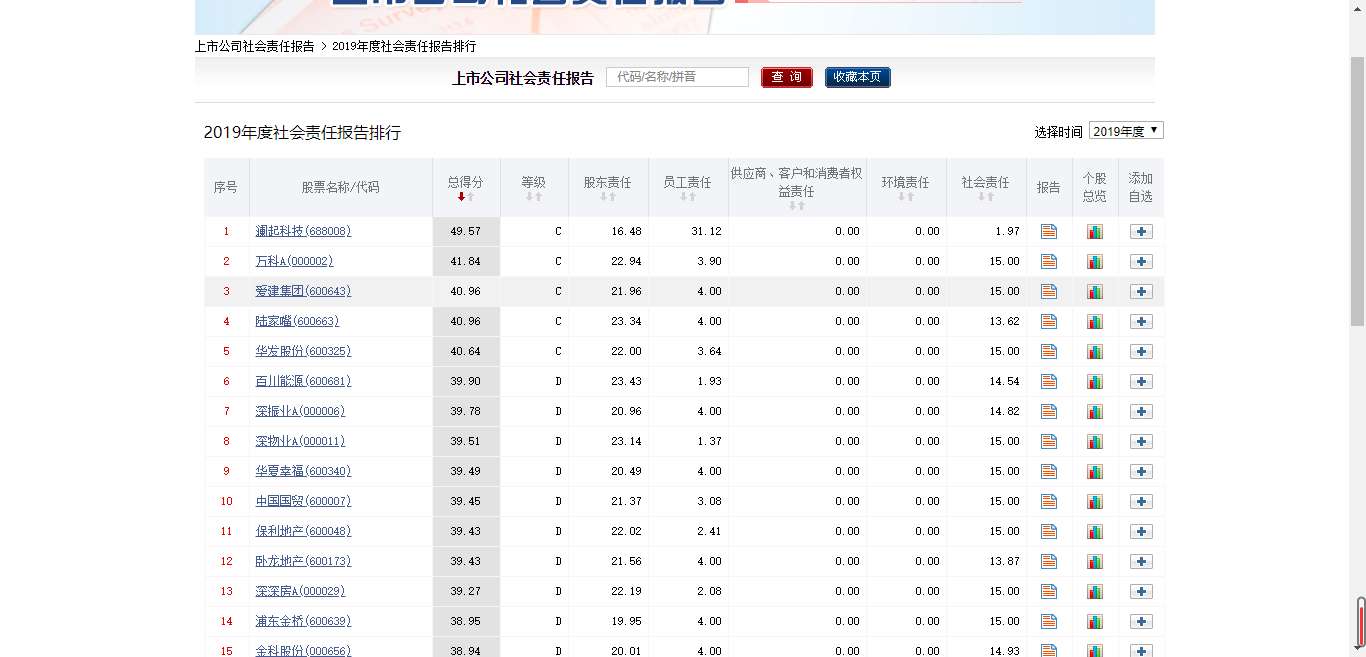Open report icon for 百川能源 row
Viewport: 1366px width, 657px height.
1048,381
